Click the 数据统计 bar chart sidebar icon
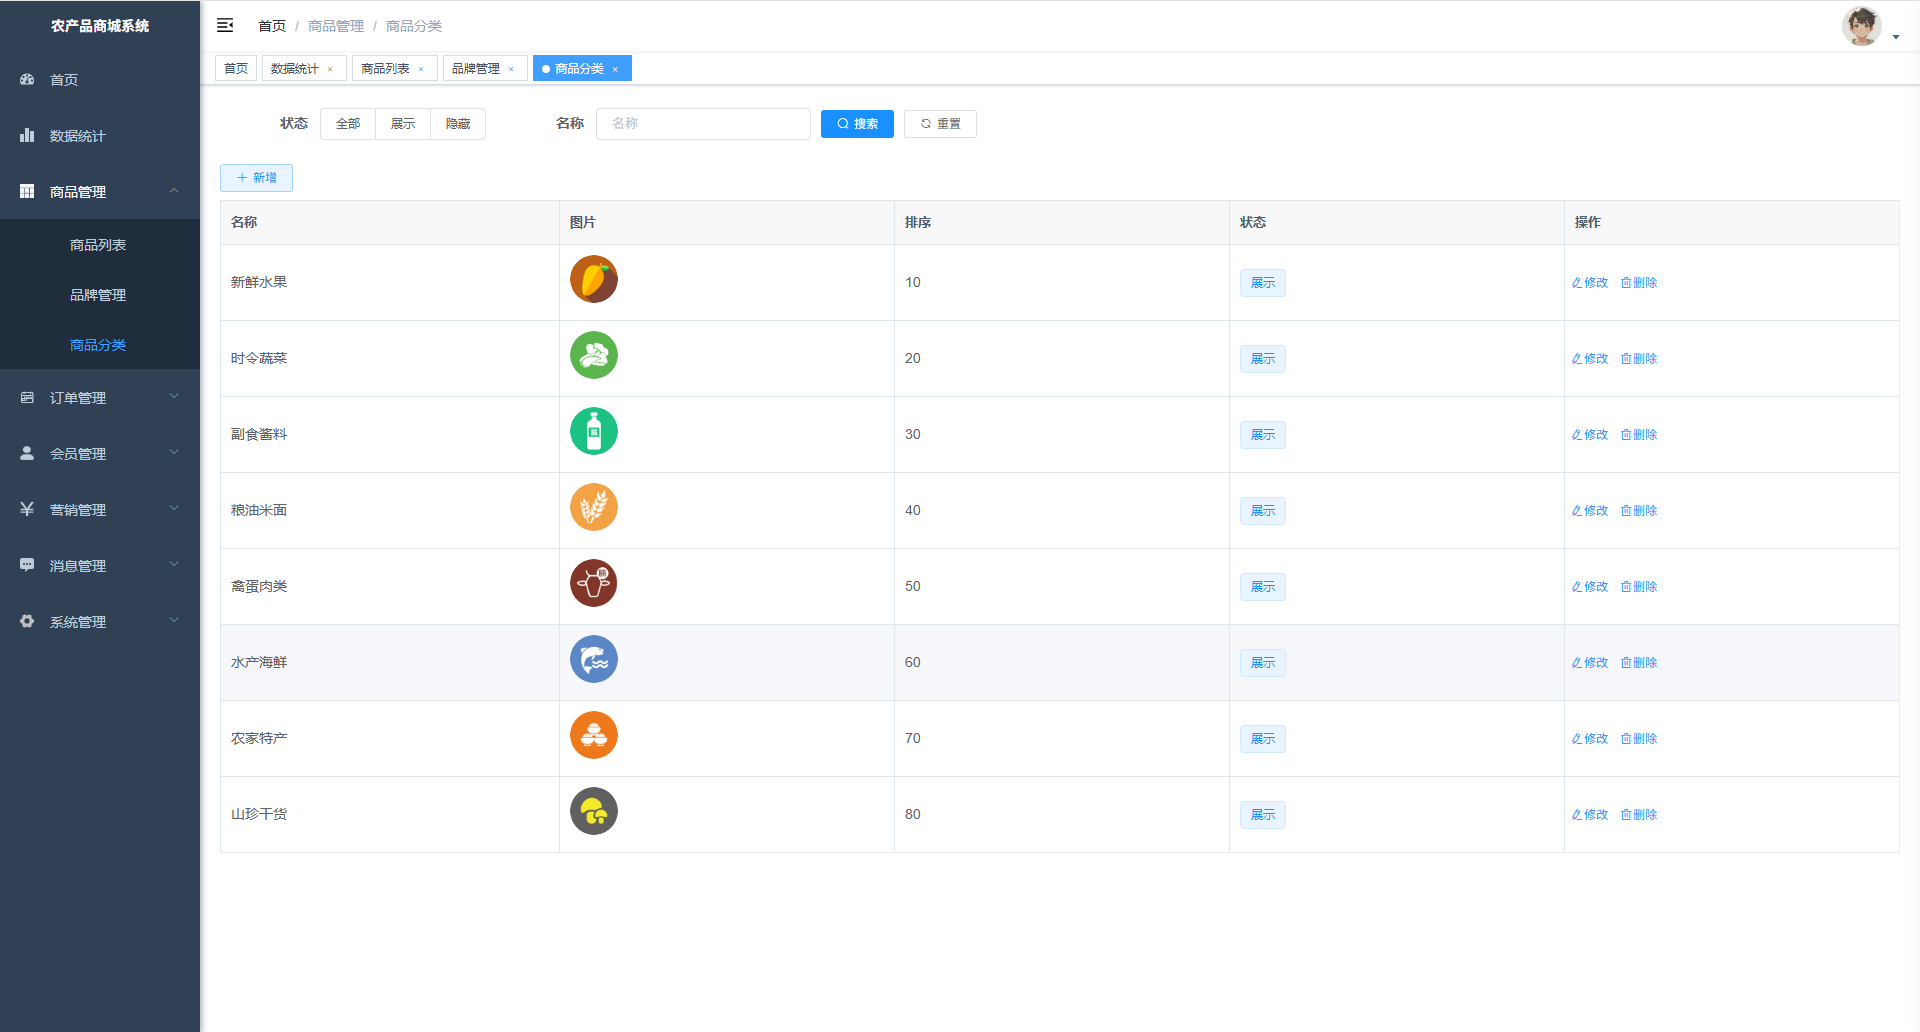This screenshot has width=1920, height=1032. click(27, 135)
